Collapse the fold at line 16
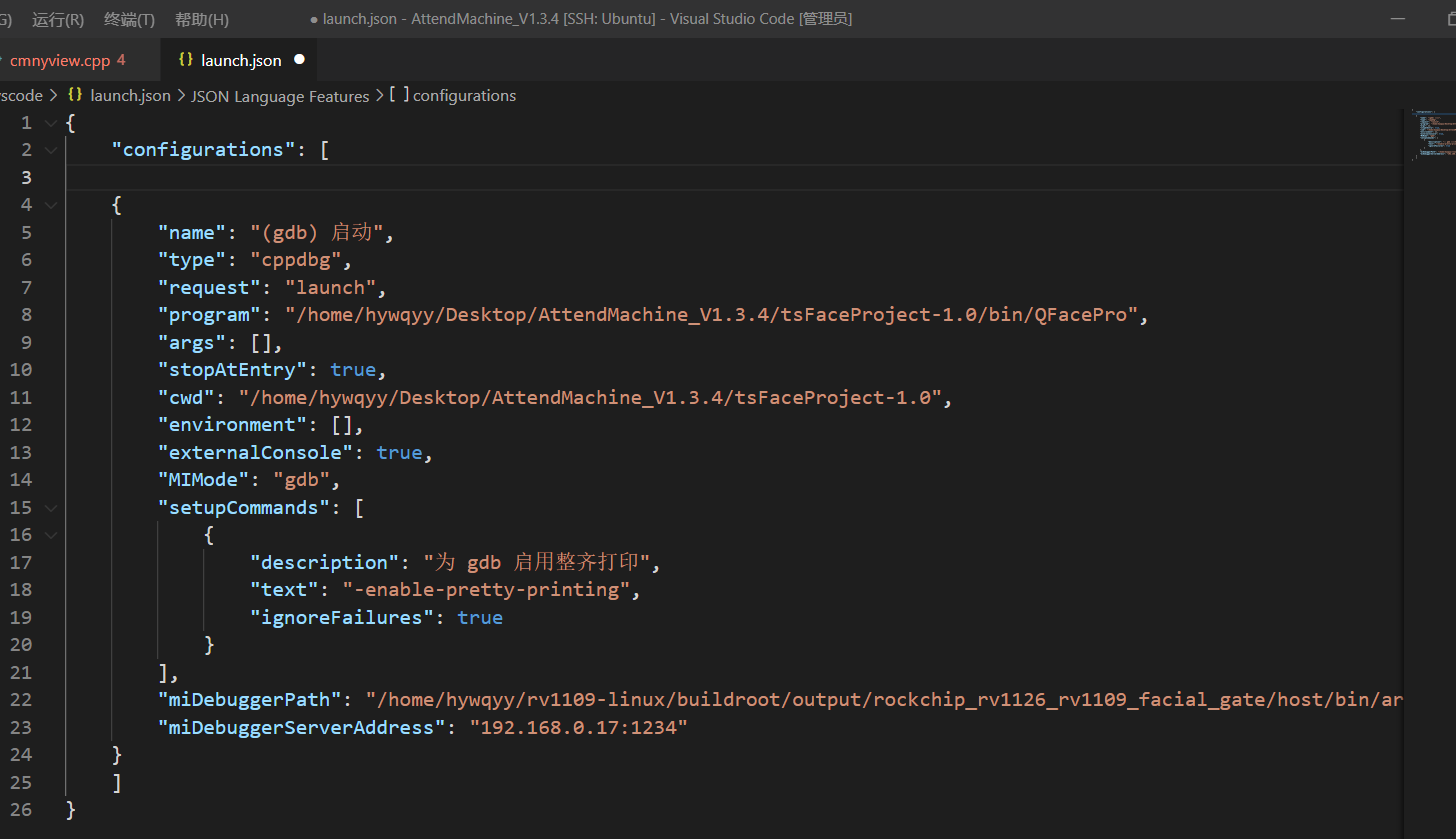This screenshot has height=839, width=1456. click(x=51, y=535)
